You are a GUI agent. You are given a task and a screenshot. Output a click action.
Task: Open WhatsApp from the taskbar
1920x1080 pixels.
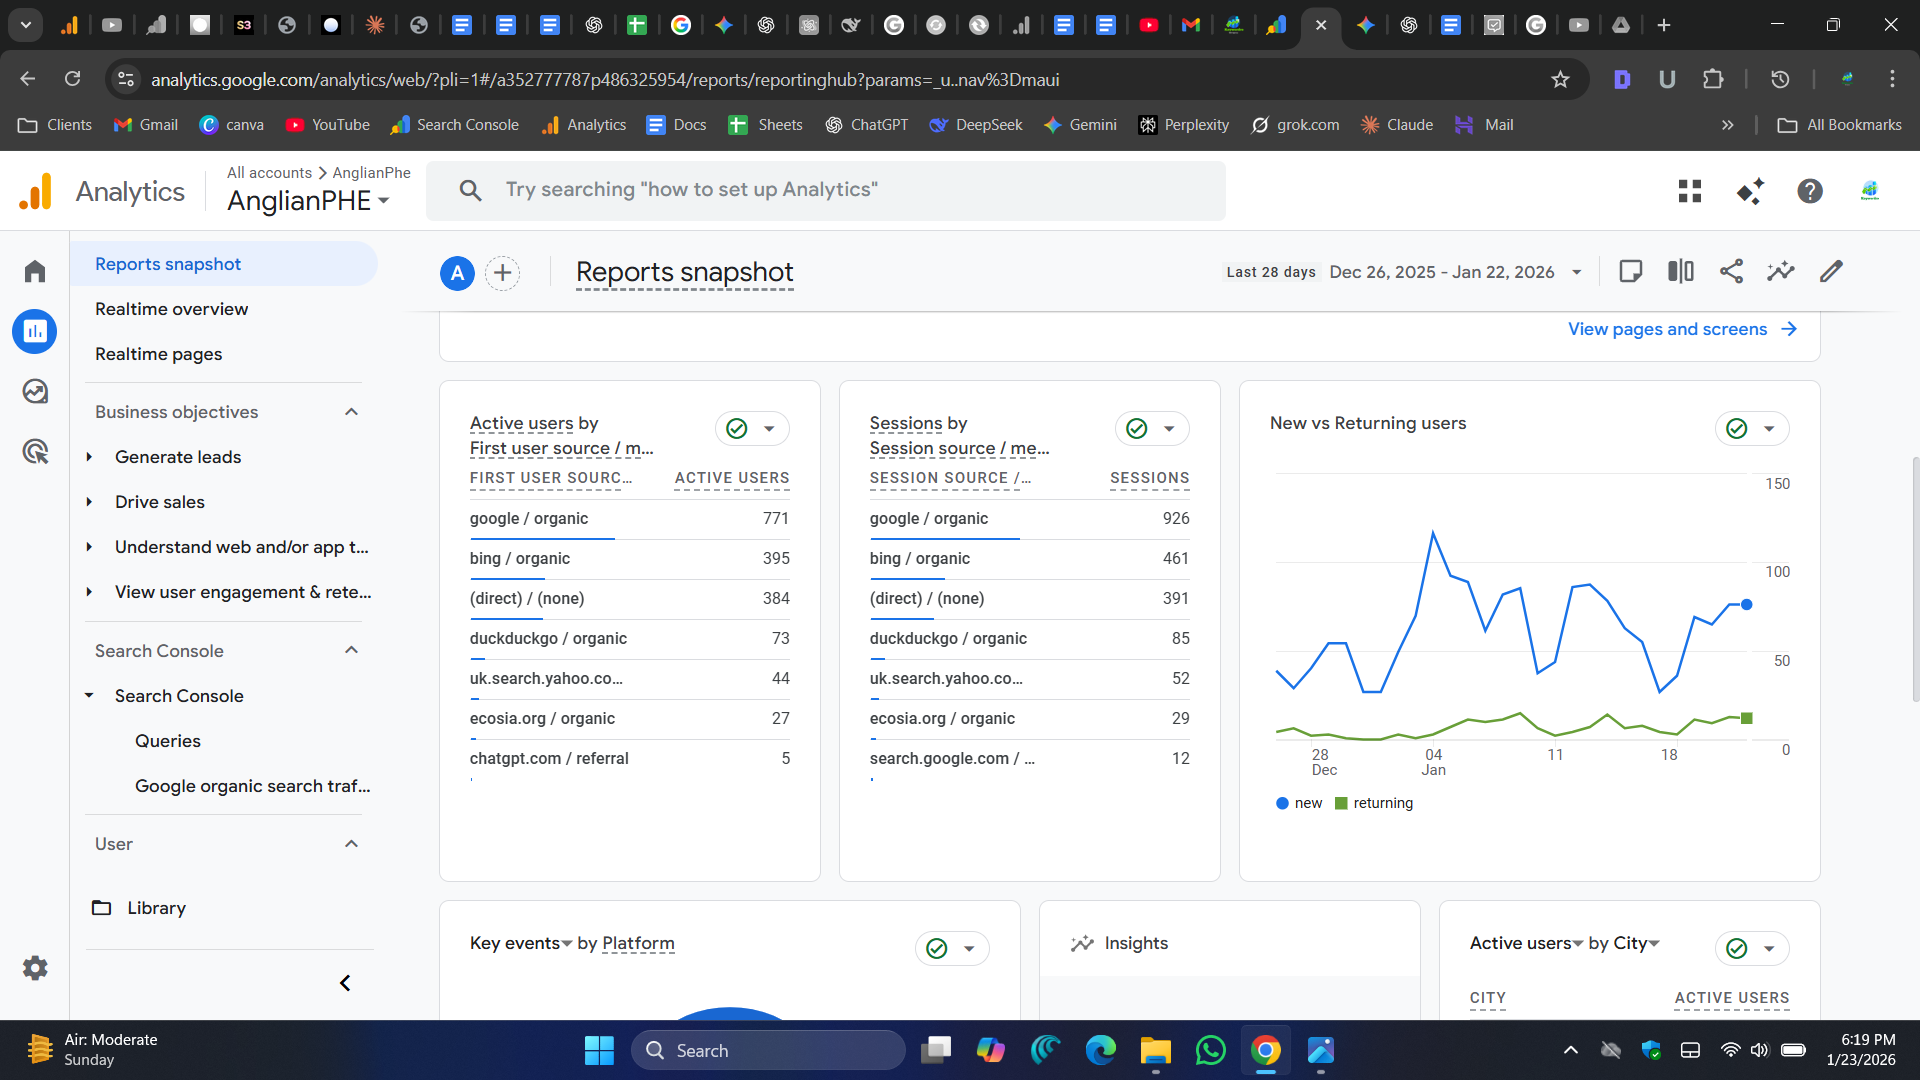pyautogui.click(x=1210, y=1050)
